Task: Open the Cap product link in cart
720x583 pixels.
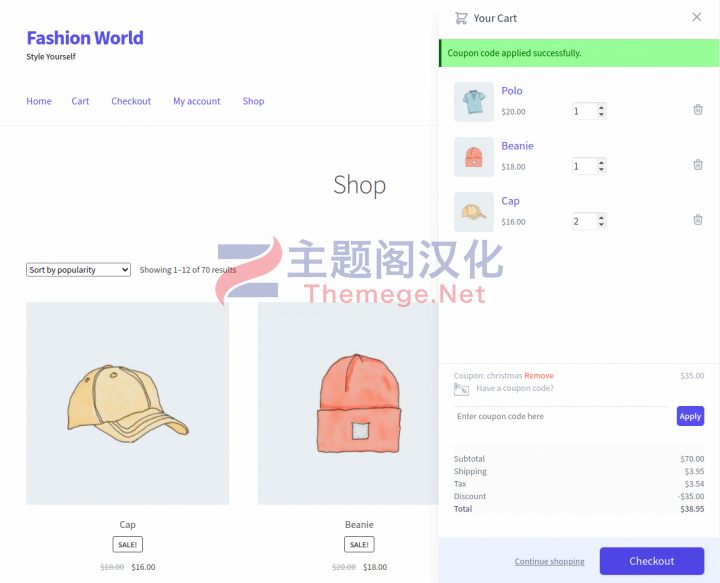Action: click(x=510, y=201)
